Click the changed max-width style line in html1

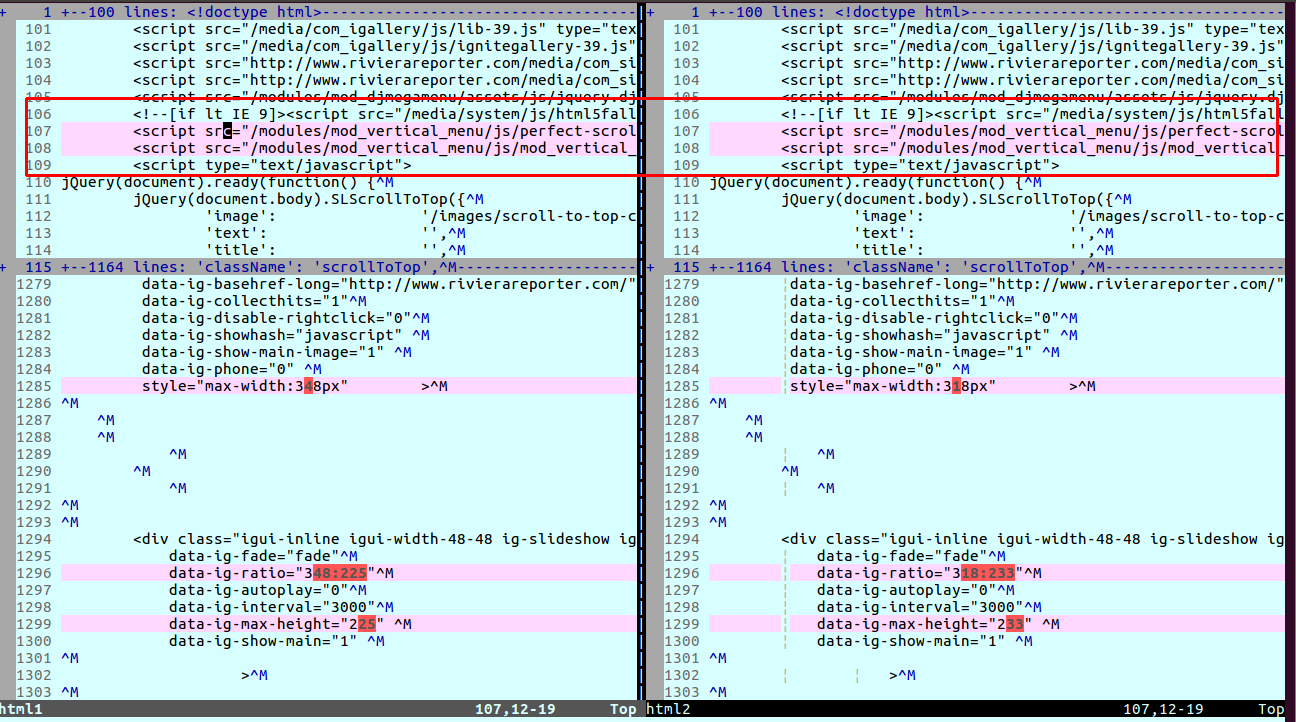[295, 386]
